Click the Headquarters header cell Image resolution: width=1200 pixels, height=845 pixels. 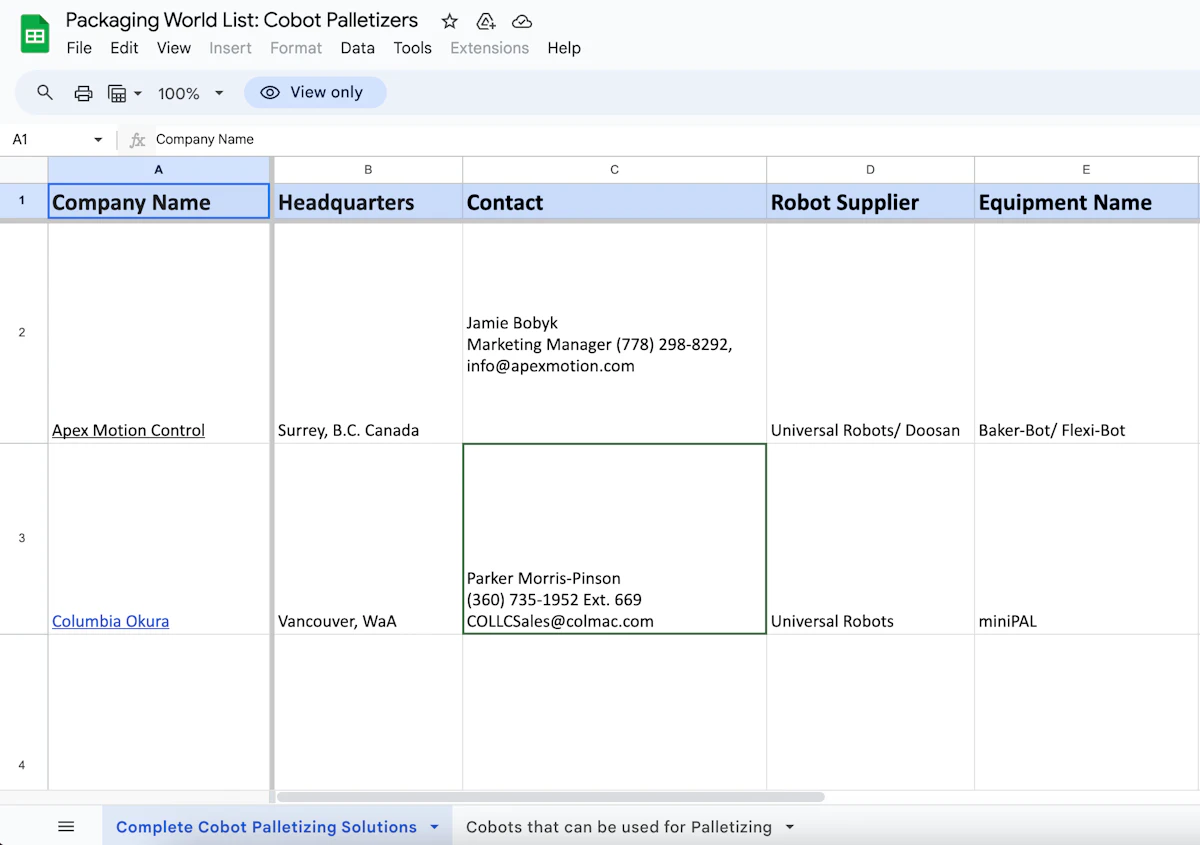tap(368, 201)
